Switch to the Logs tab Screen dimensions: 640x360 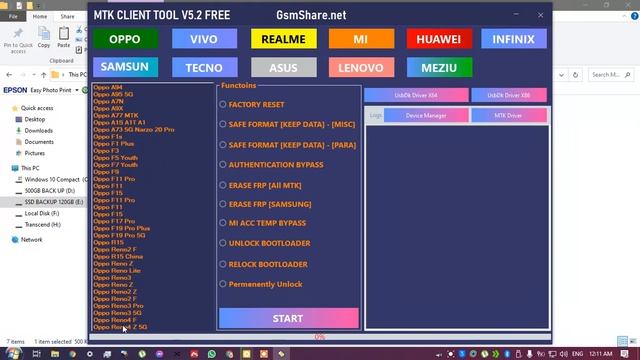coord(375,116)
